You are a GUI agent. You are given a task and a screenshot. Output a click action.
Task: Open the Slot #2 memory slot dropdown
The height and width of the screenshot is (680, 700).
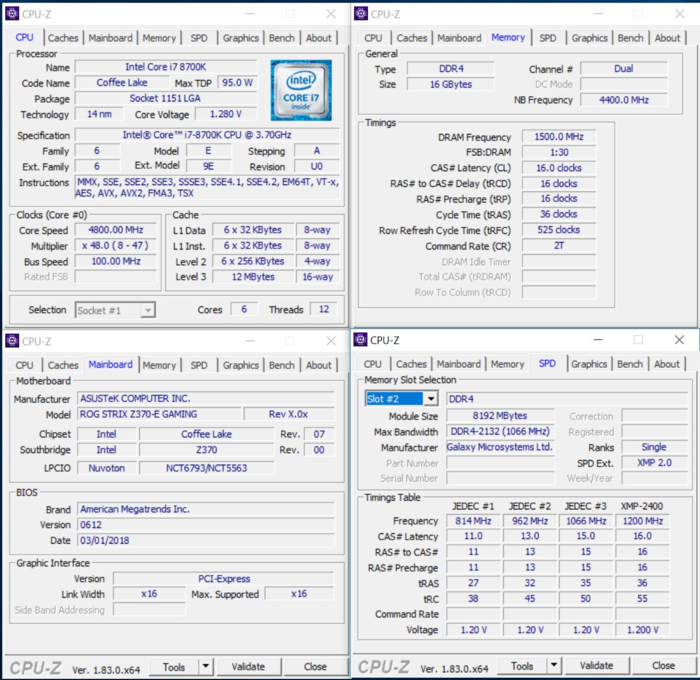pos(430,399)
